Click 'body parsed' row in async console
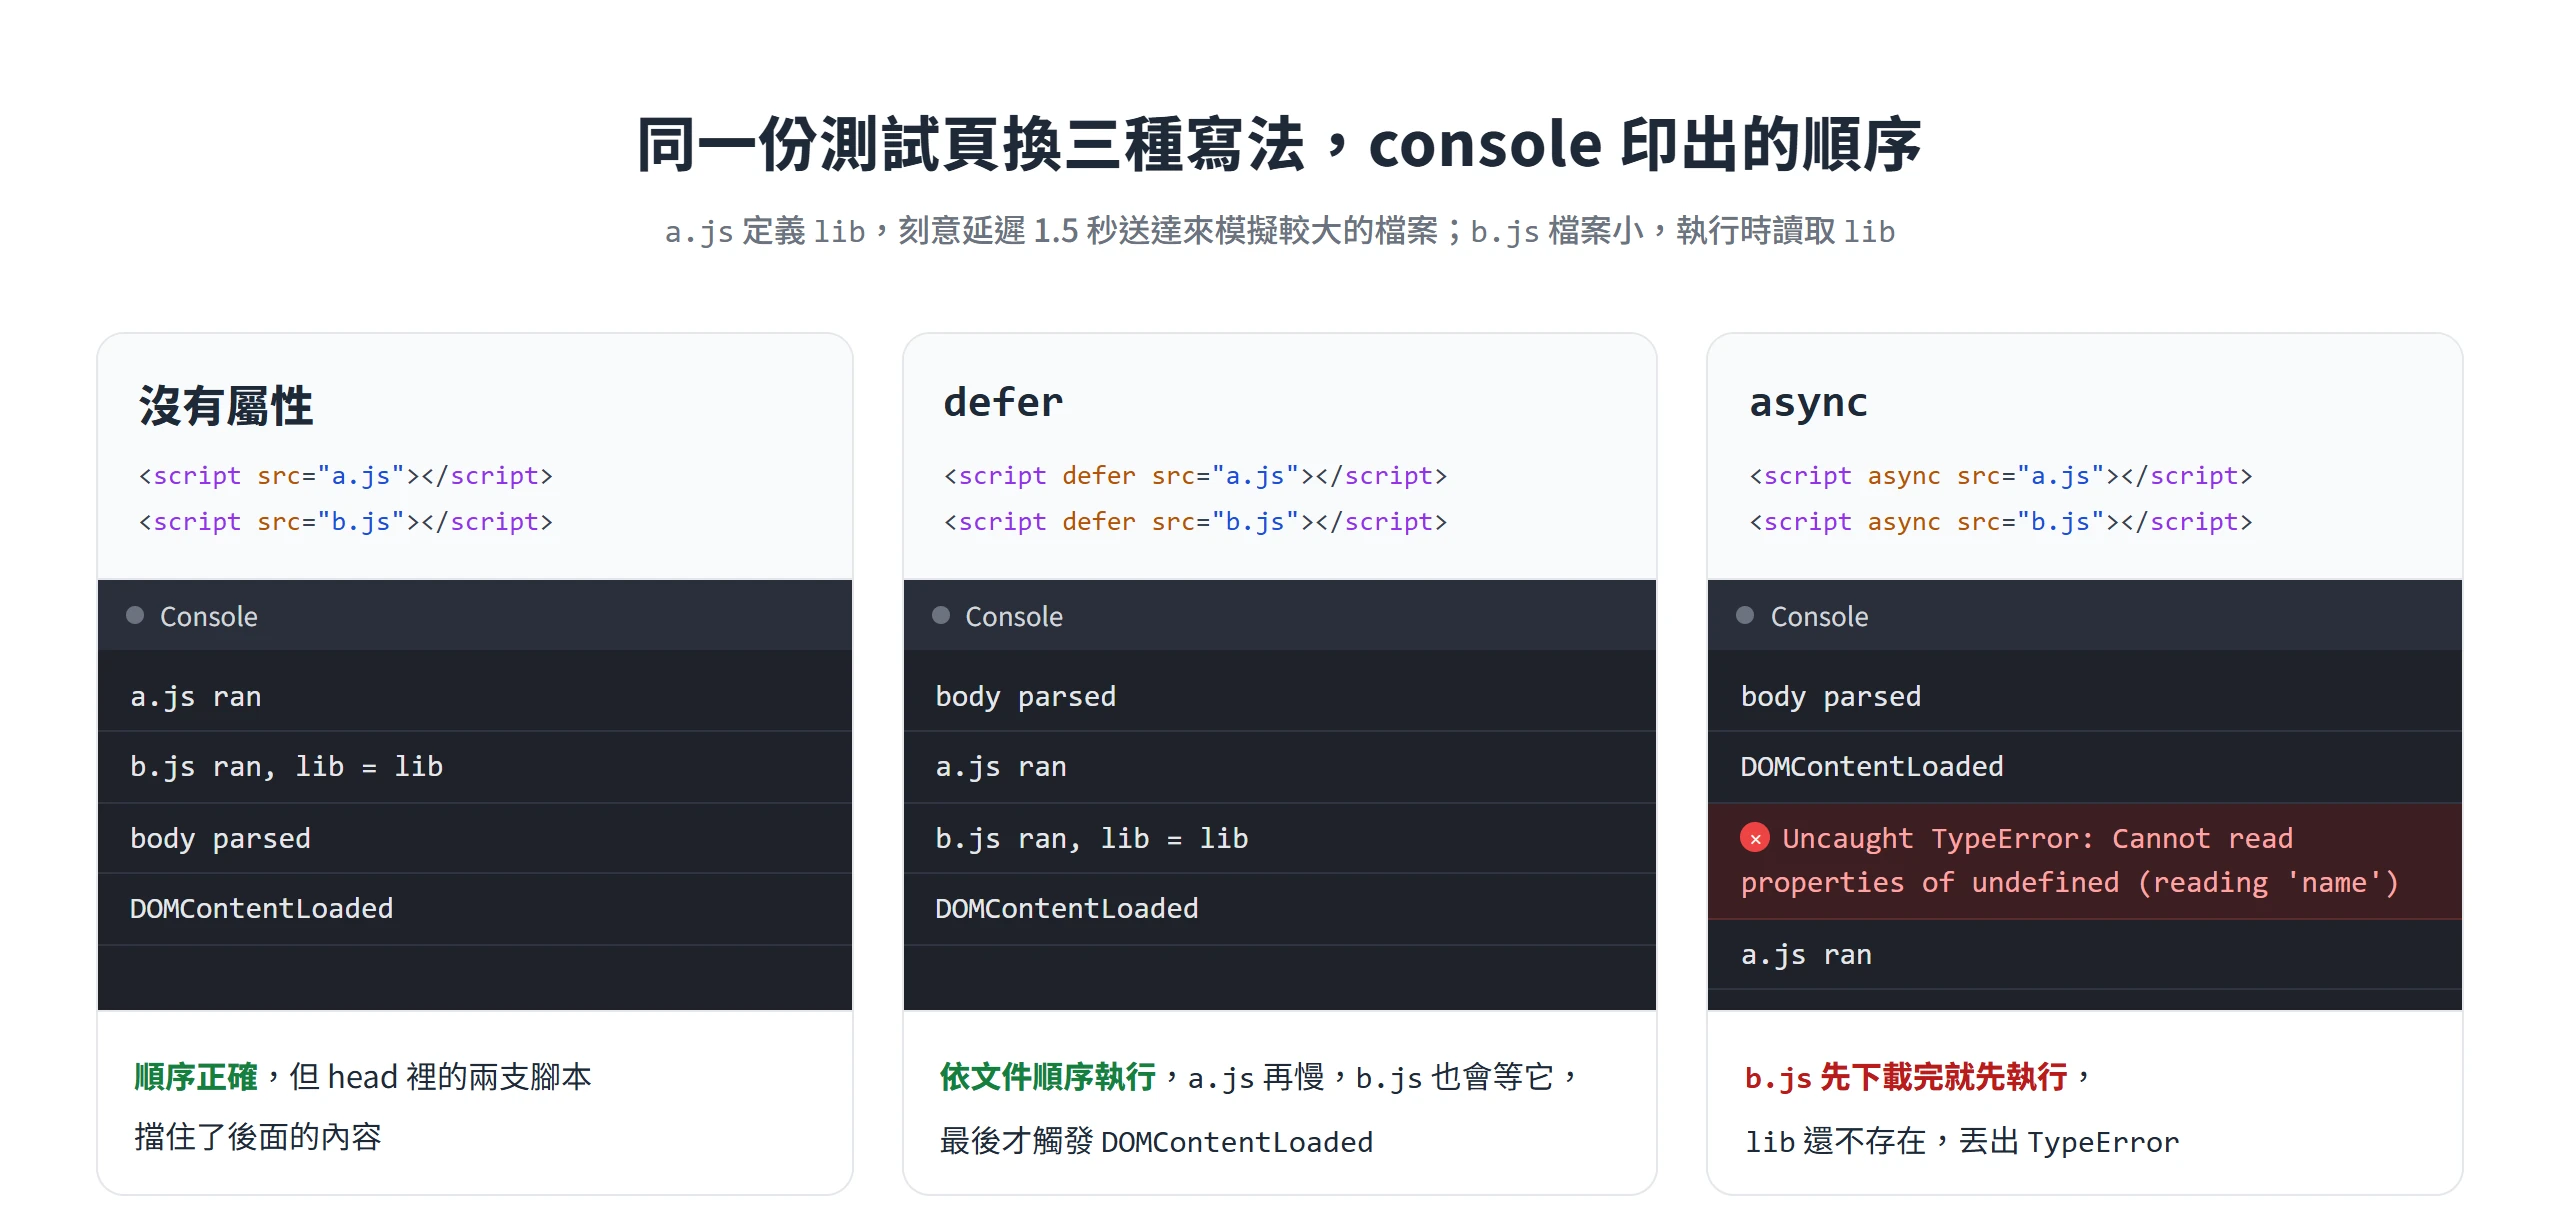This screenshot has width=2560, height=1220. [2085, 696]
